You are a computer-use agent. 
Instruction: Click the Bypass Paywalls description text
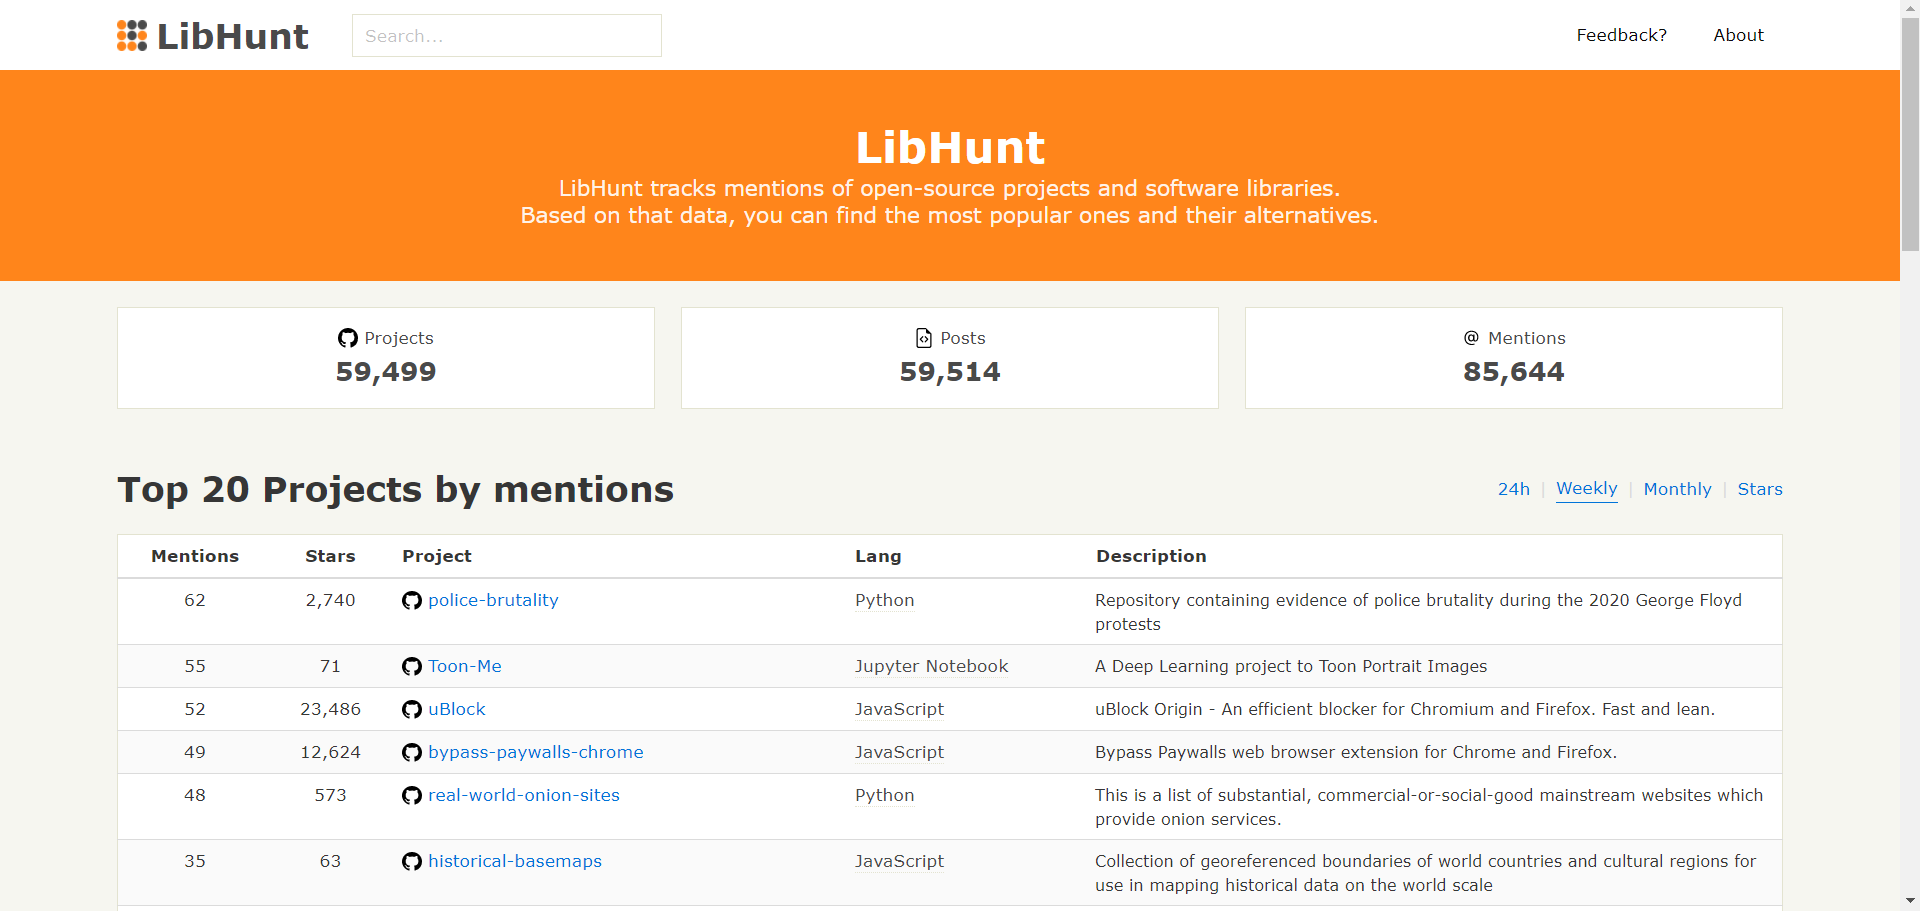(1356, 752)
